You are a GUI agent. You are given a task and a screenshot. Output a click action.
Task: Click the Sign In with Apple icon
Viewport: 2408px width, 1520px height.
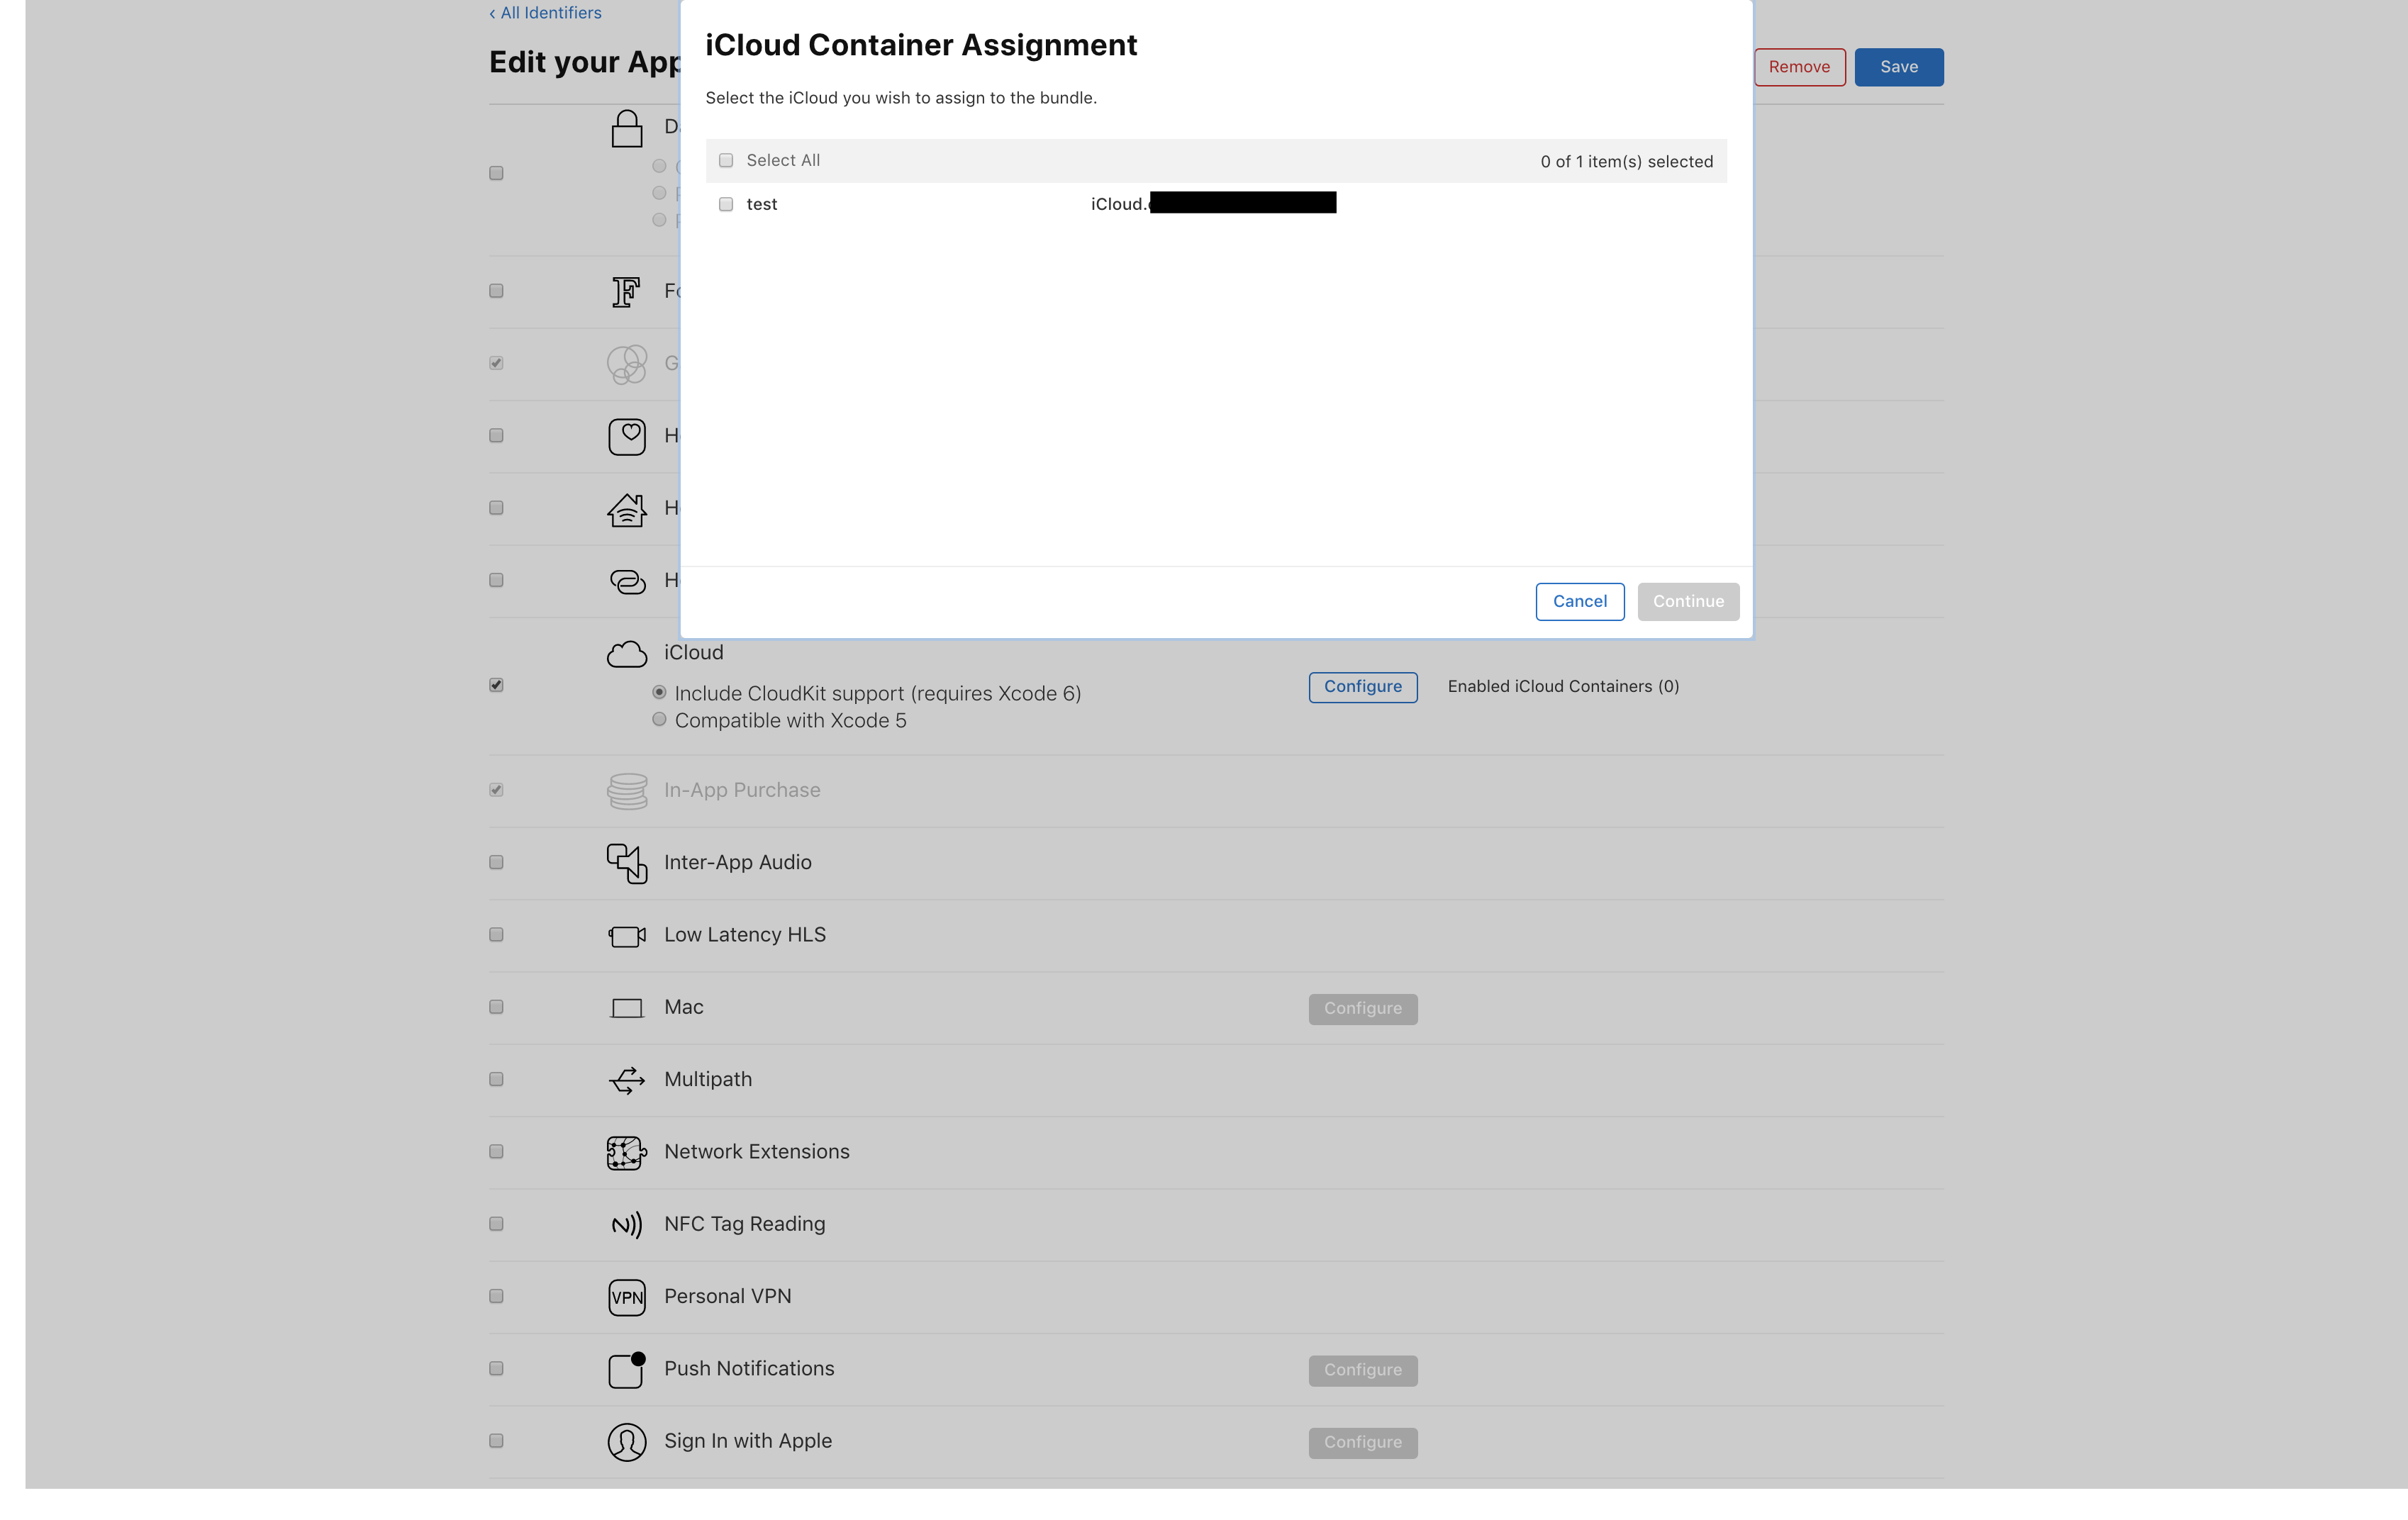[x=627, y=1442]
